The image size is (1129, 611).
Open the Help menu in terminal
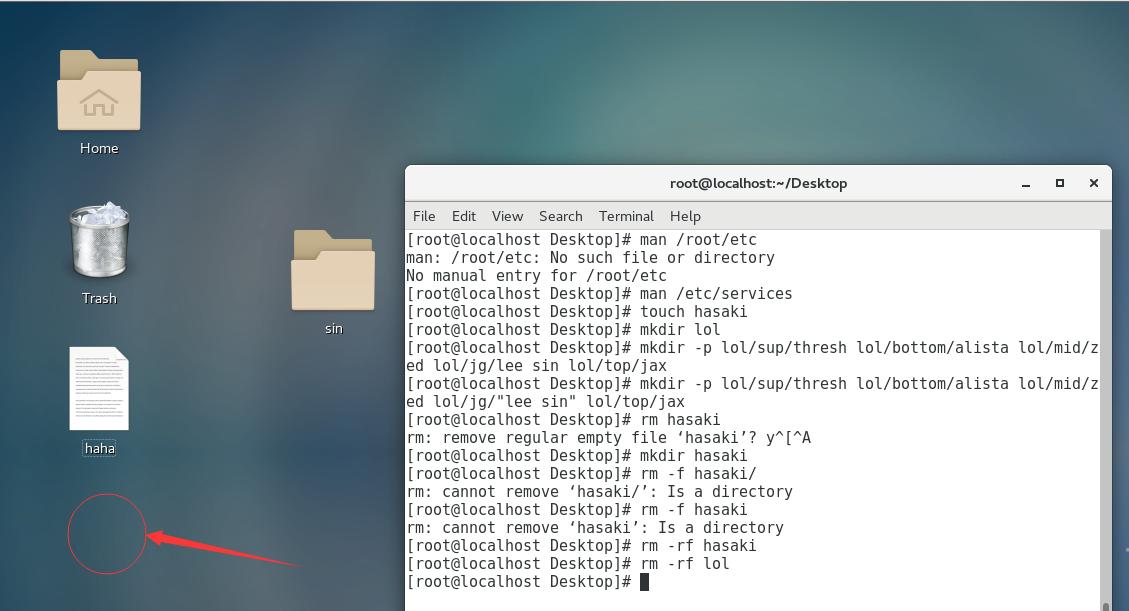(x=685, y=216)
